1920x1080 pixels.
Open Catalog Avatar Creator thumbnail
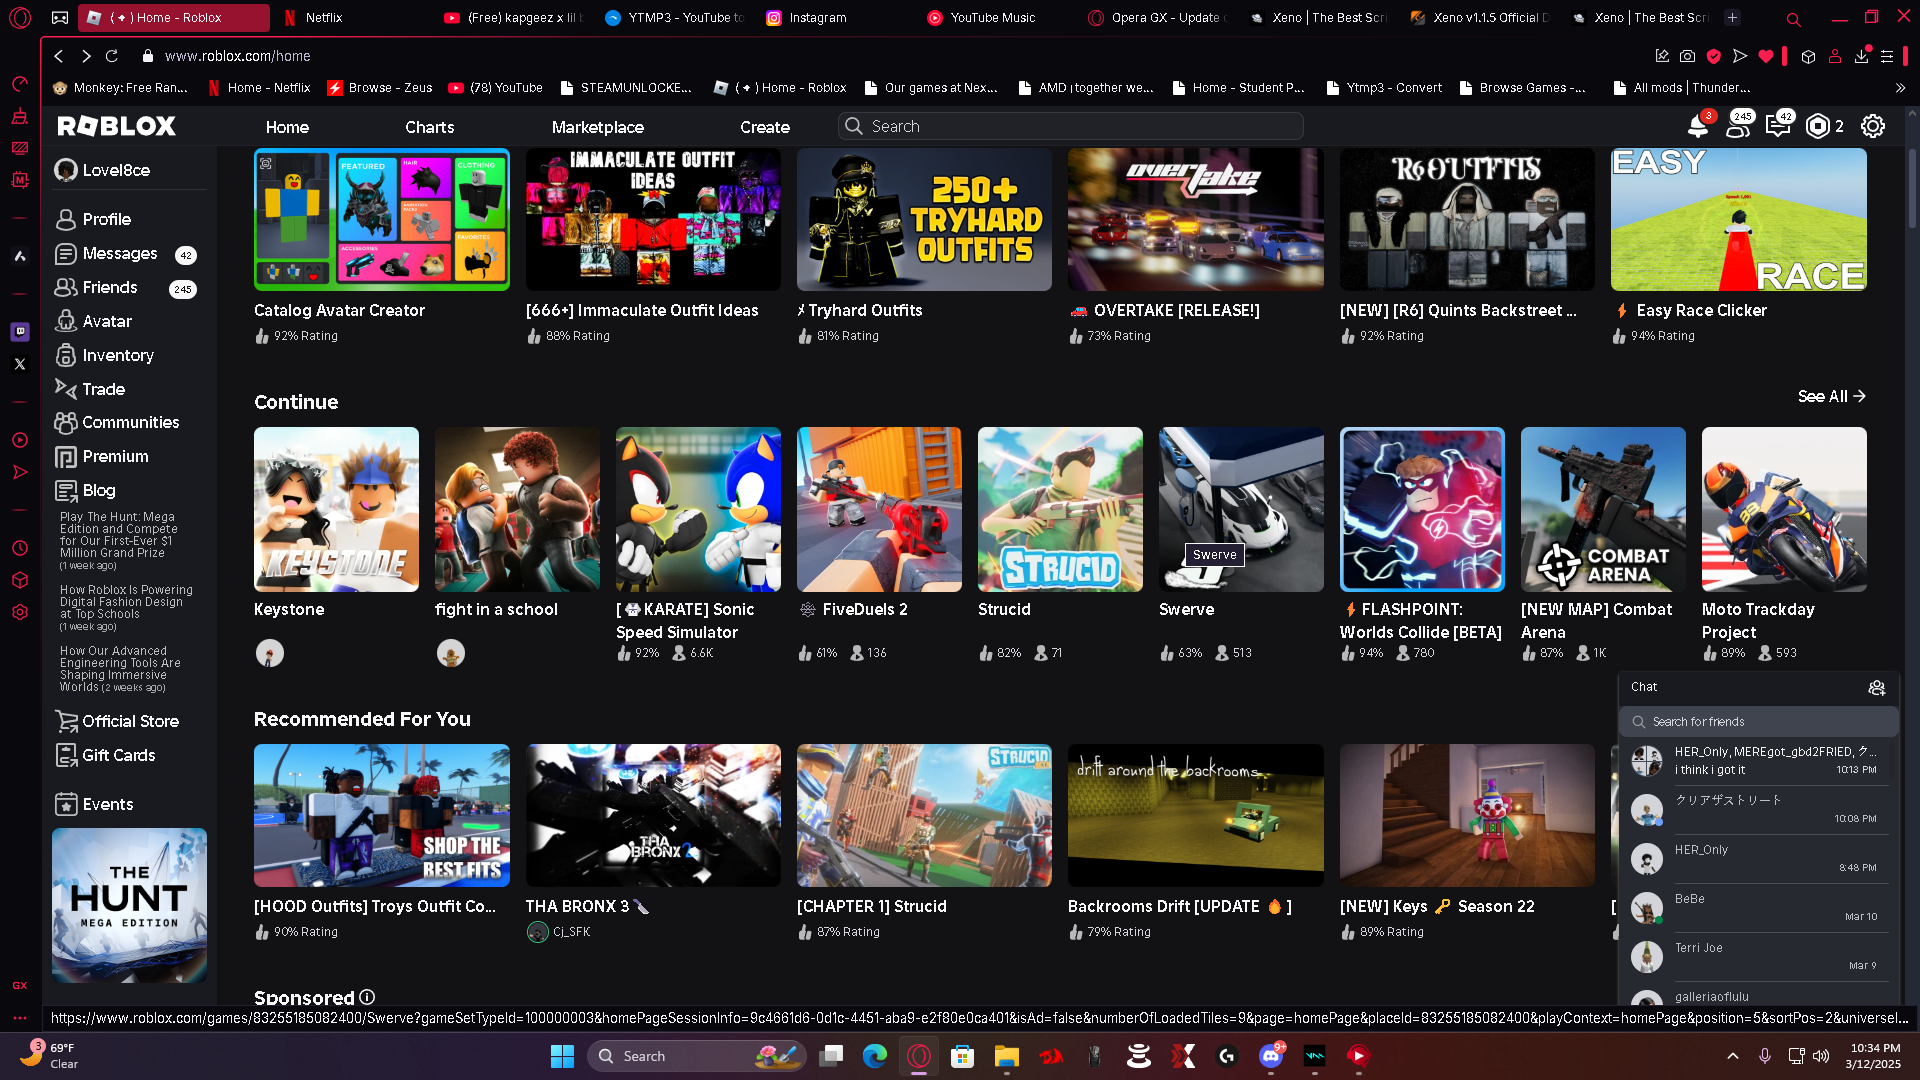tap(382, 219)
